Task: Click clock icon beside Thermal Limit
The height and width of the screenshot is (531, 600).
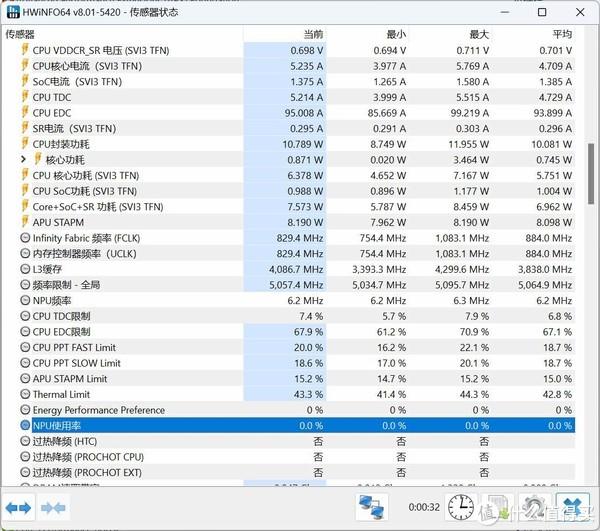Action: [25, 394]
